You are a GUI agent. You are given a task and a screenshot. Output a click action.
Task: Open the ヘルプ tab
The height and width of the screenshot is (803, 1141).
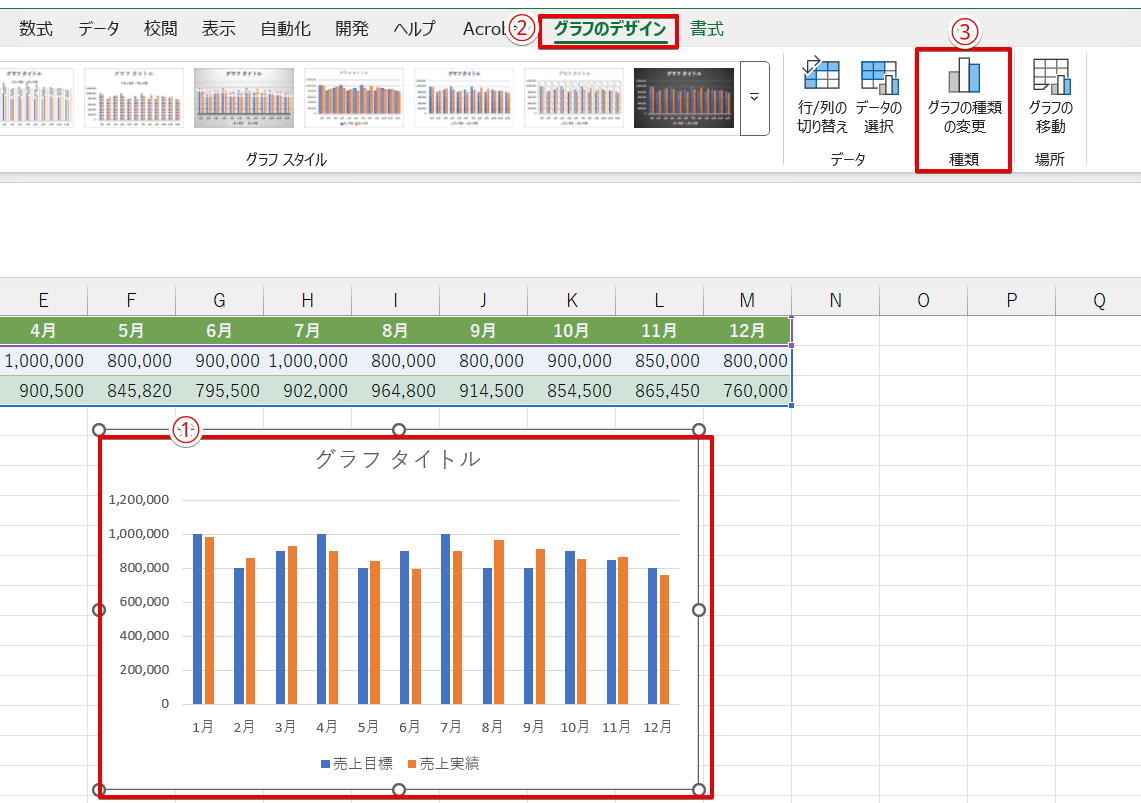click(x=414, y=29)
